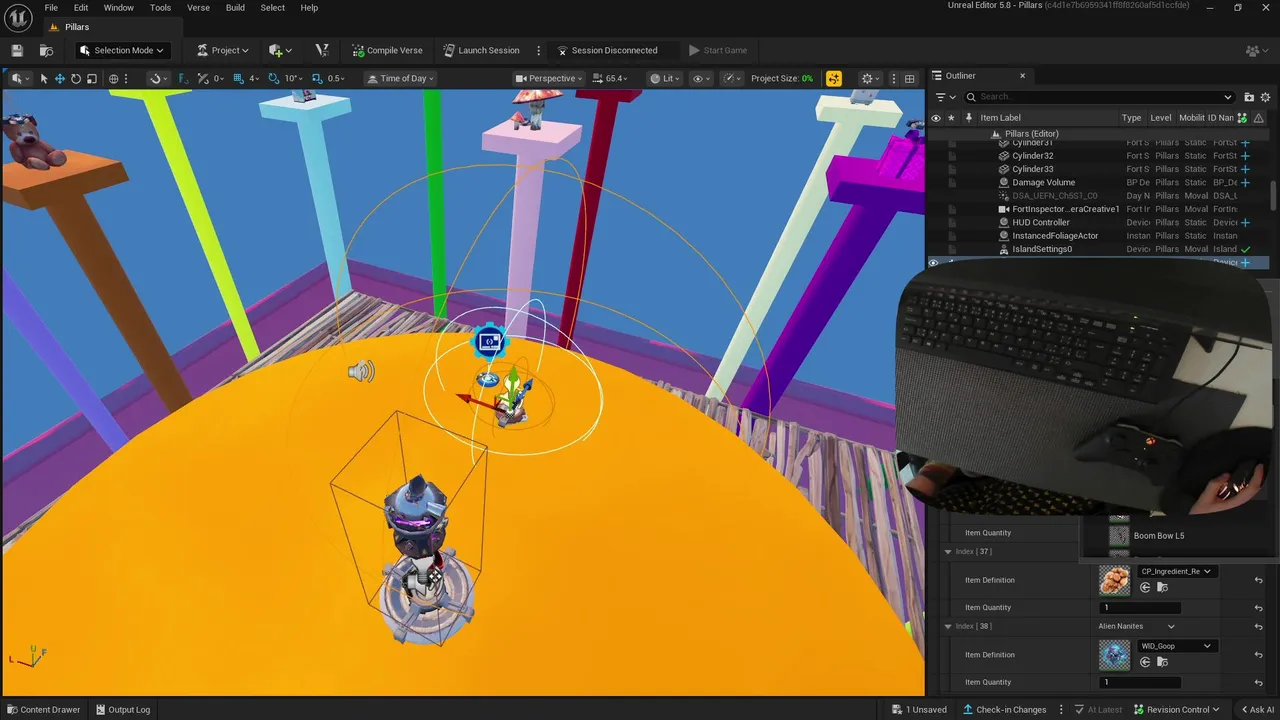Open the WID_Goop item definition dropdown

click(x=1176, y=646)
